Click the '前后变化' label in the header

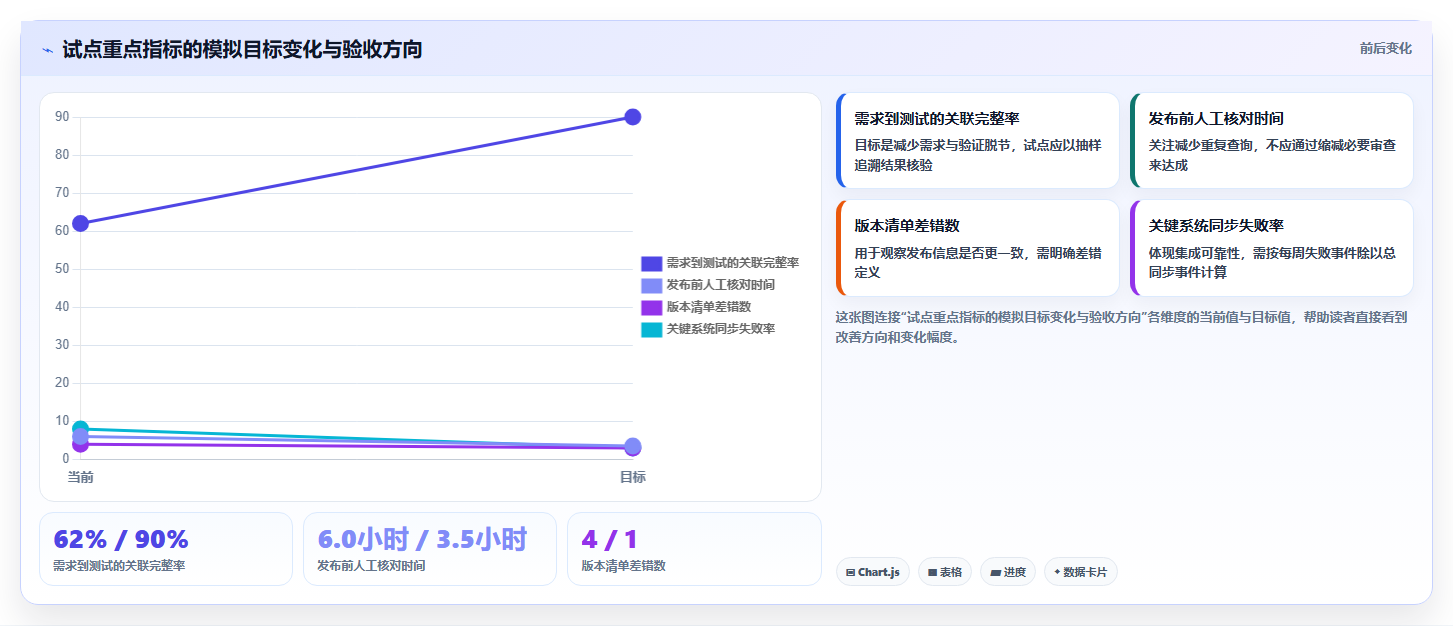point(1385,48)
